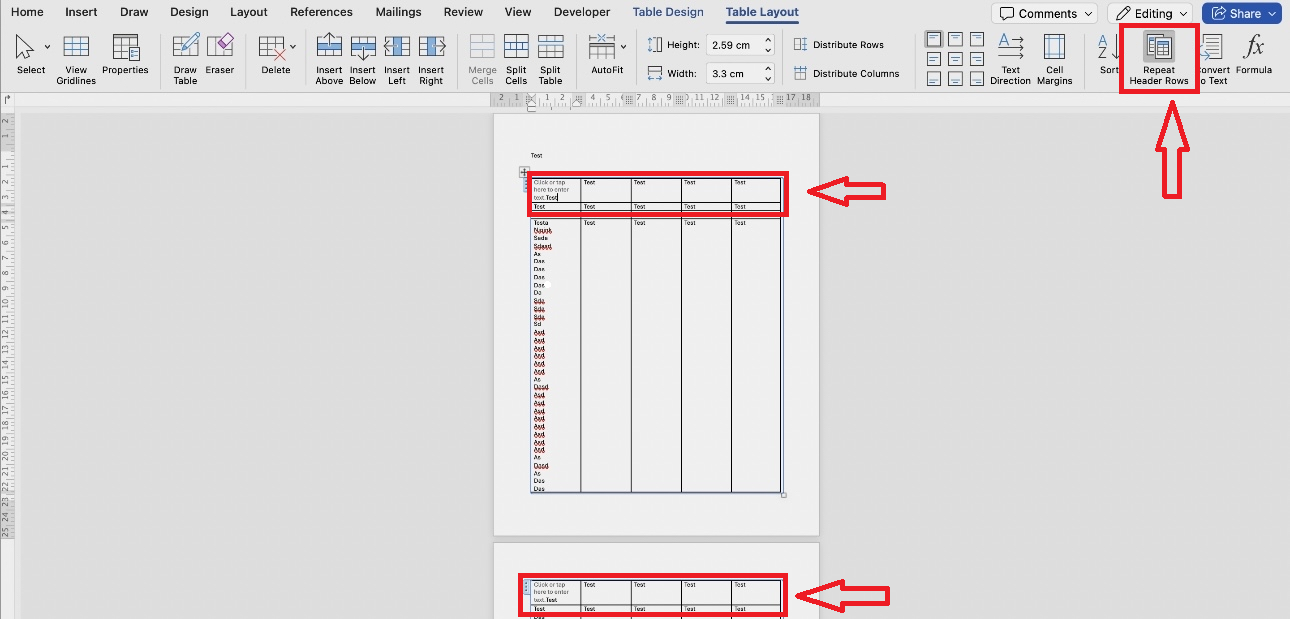Select the Table Layout tab
The height and width of the screenshot is (619, 1290).
point(762,12)
